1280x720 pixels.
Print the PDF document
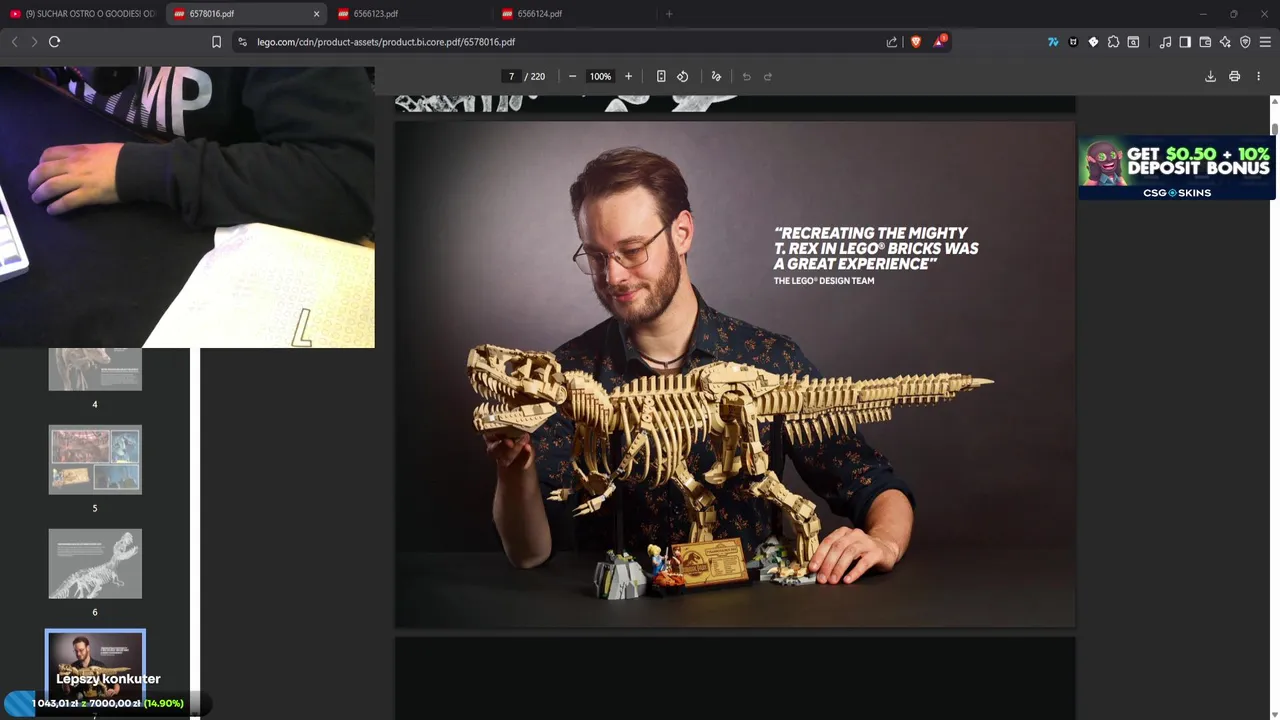(x=1235, y=77)
